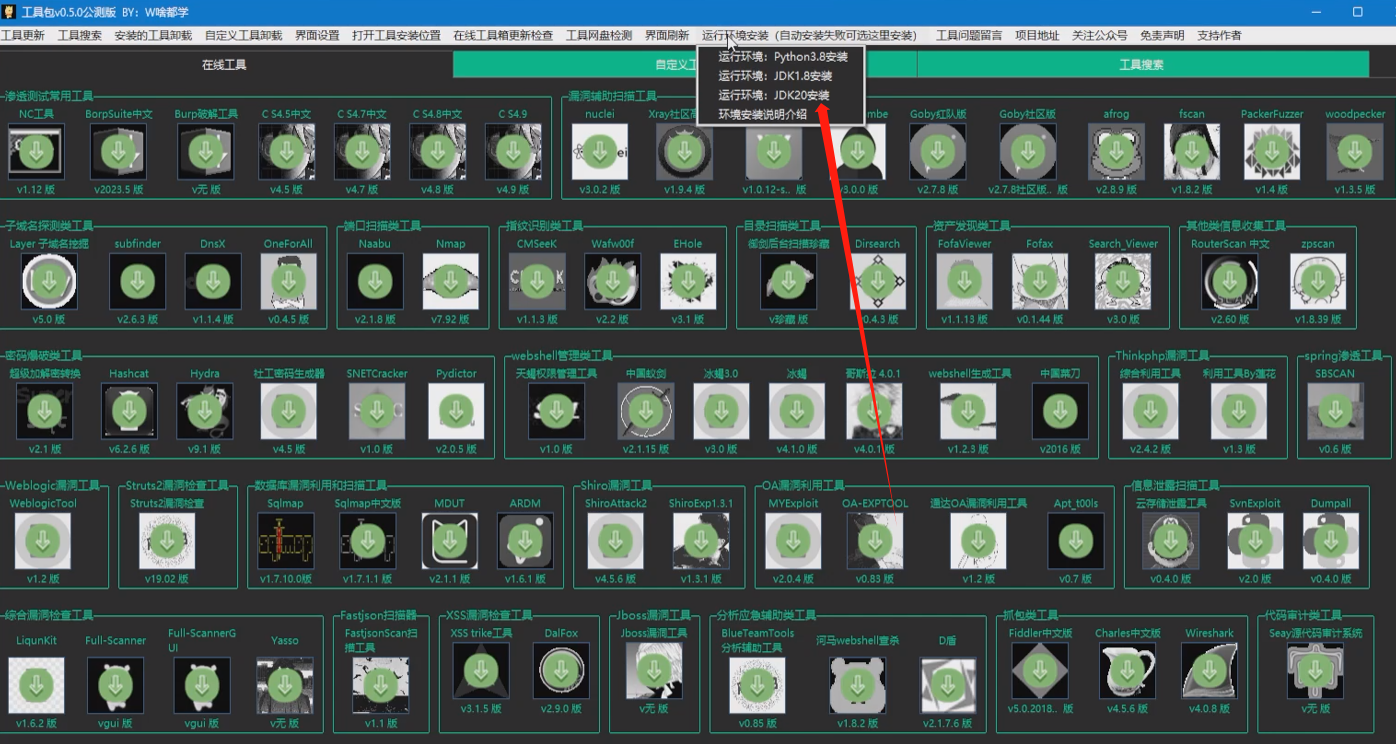
Task: Open the 界面设置 menu
Action: (x=317, y=35)
